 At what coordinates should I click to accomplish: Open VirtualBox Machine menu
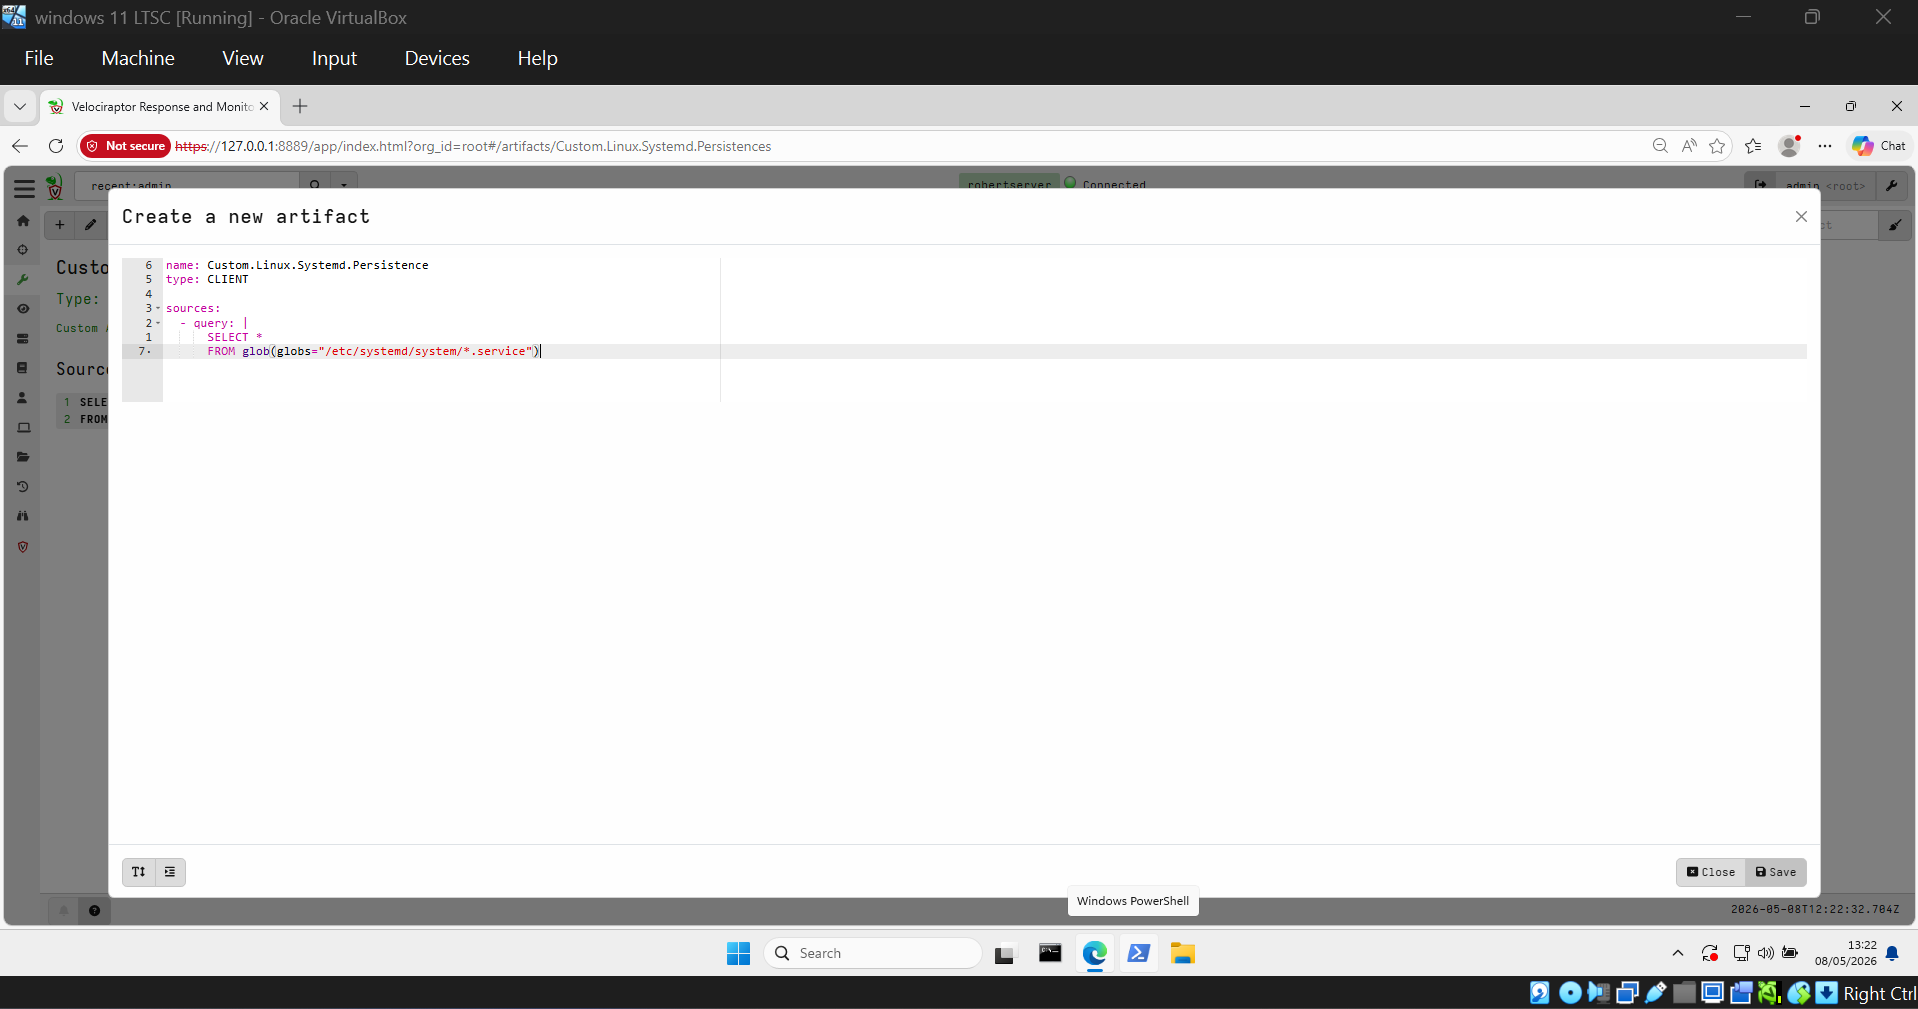[138, 58]
